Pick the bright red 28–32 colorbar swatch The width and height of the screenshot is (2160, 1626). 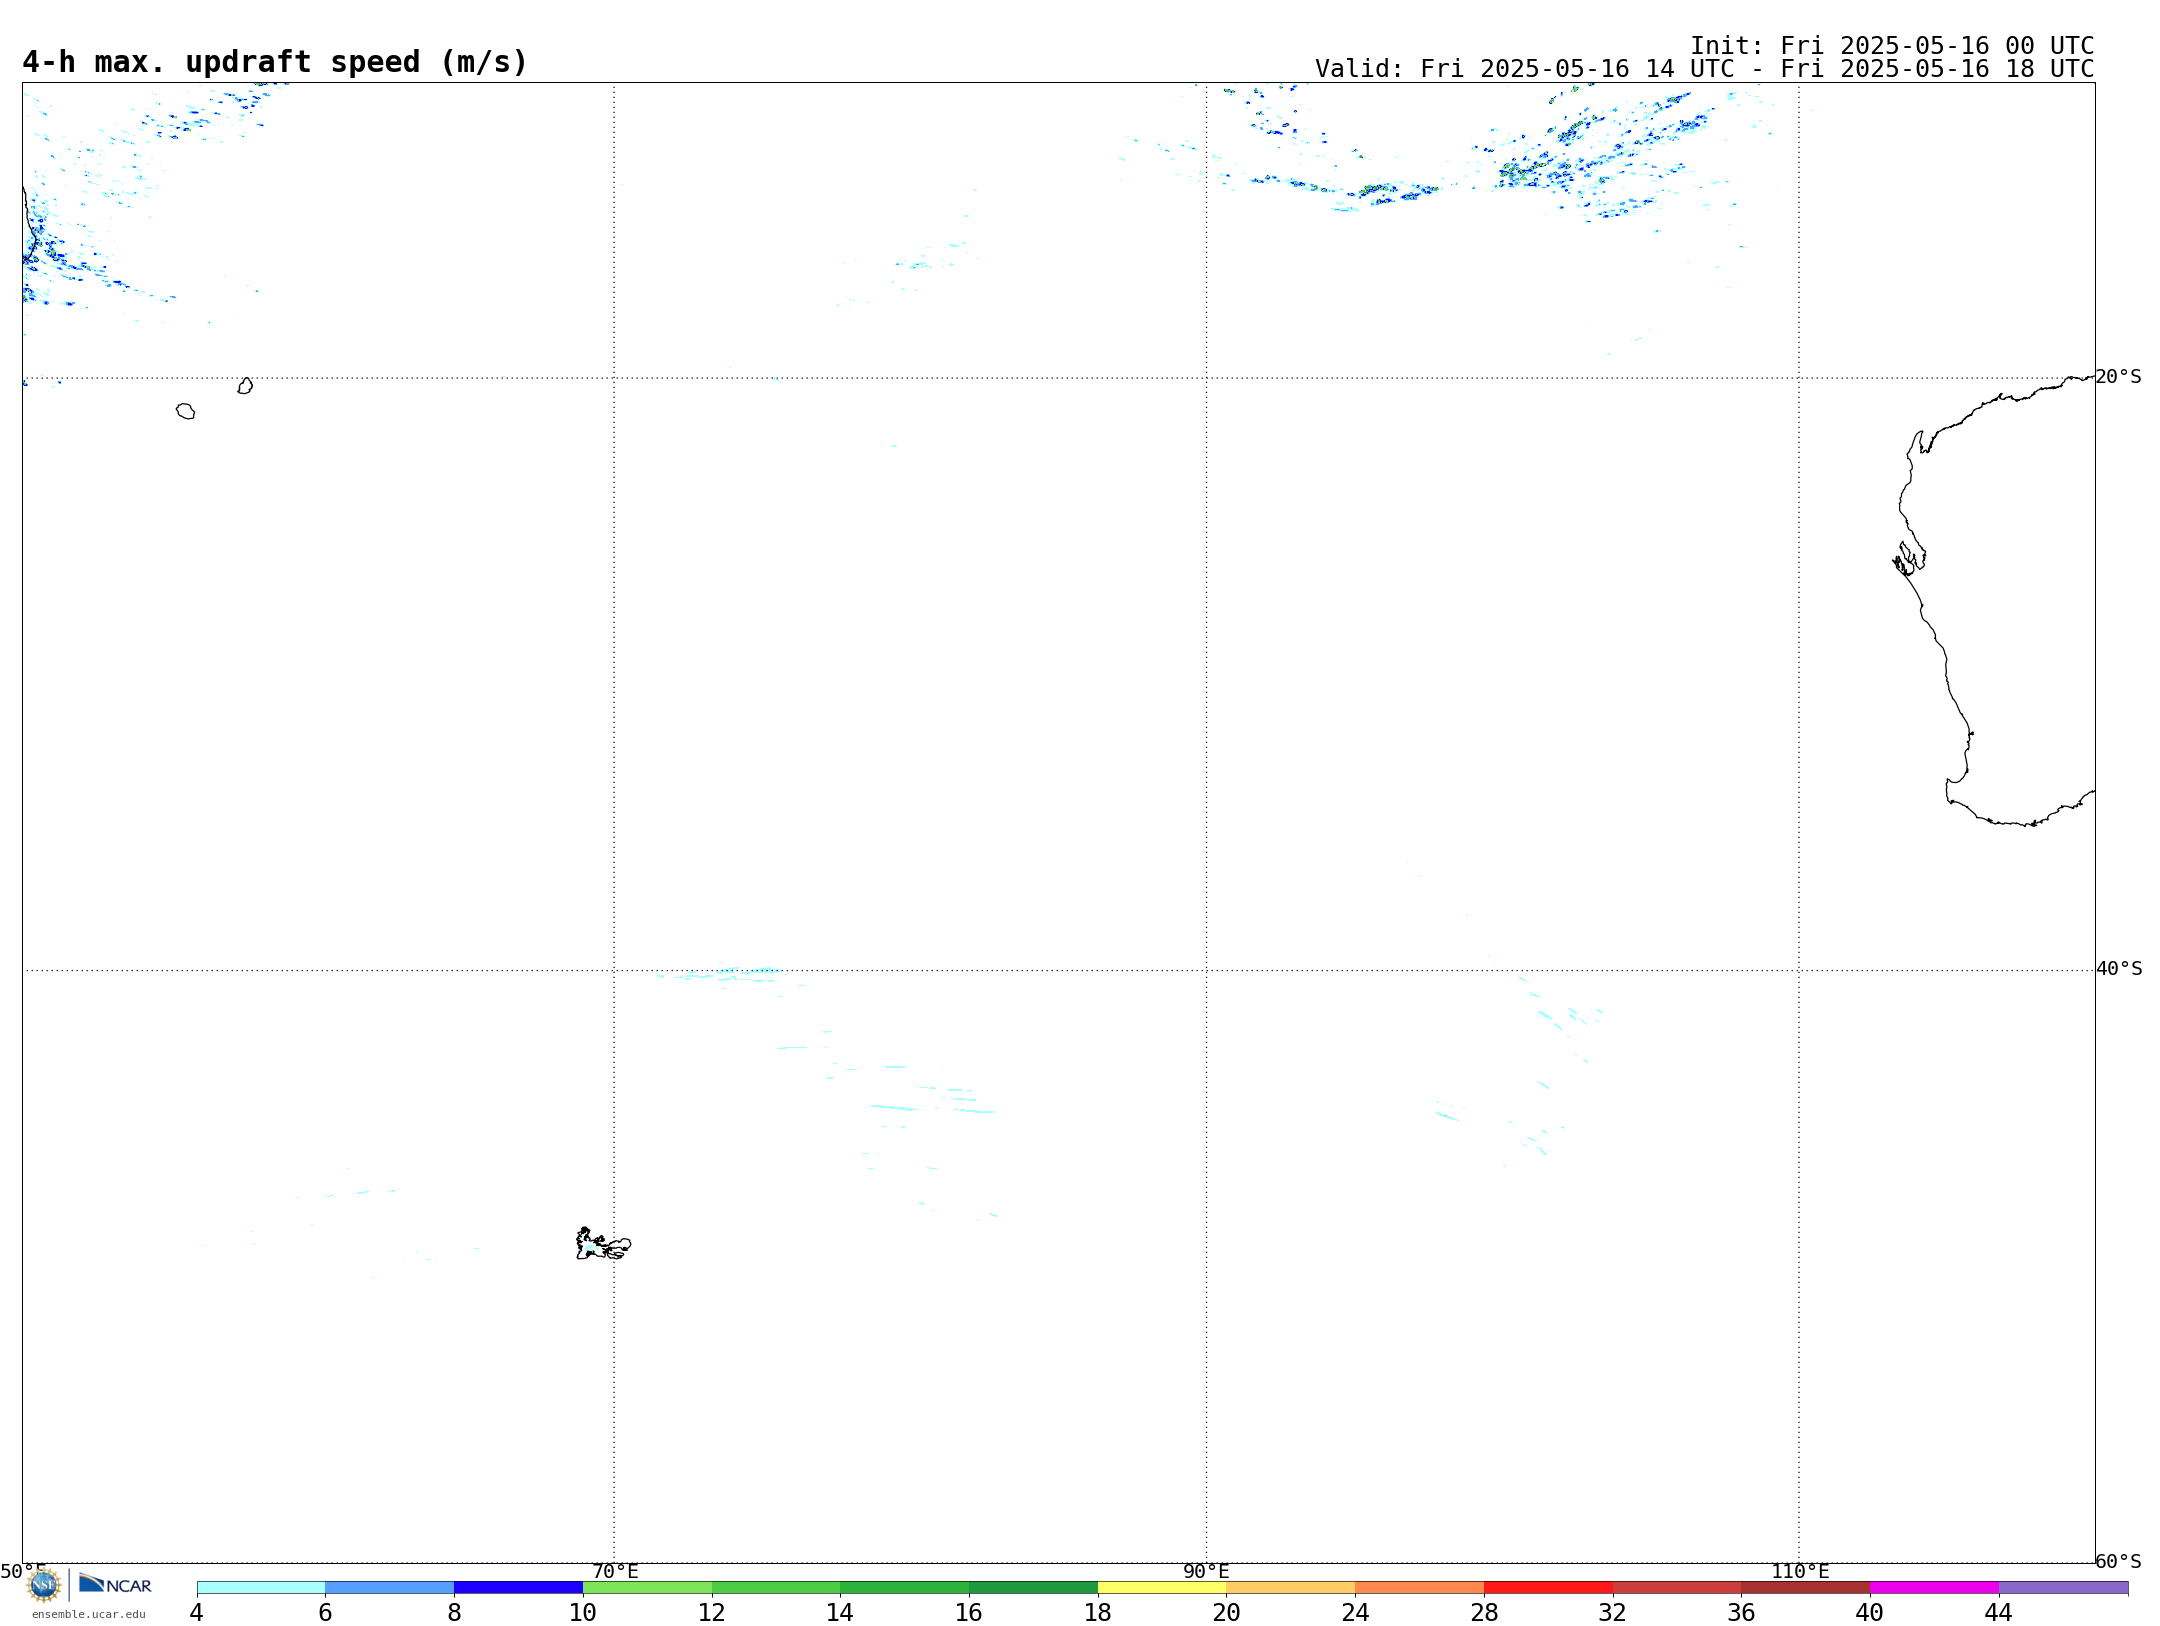1548,1588
